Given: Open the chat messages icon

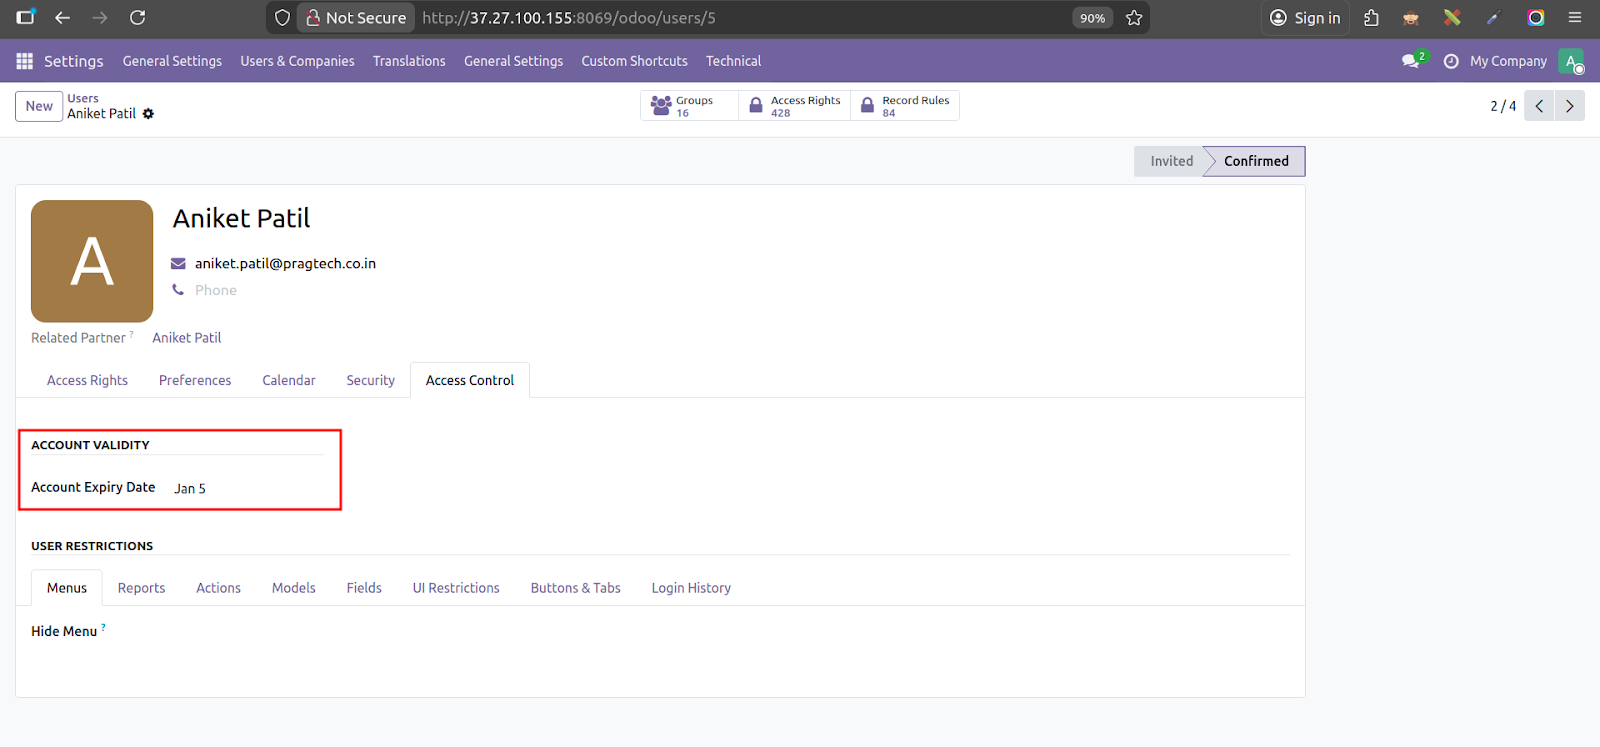Looking at the screenshot, I should tap(1411, 61).
